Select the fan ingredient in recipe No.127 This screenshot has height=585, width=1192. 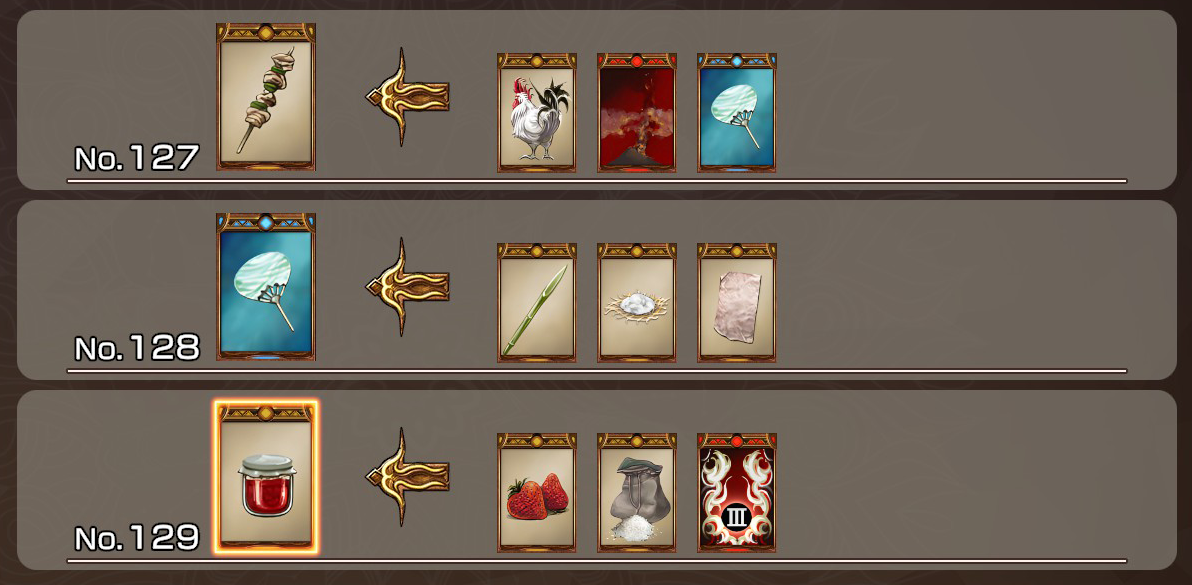(737, 112)
